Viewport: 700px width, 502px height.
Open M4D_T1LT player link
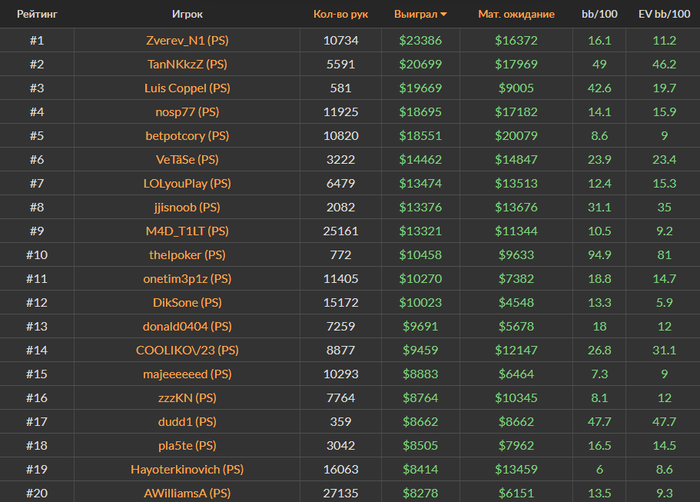187,231
